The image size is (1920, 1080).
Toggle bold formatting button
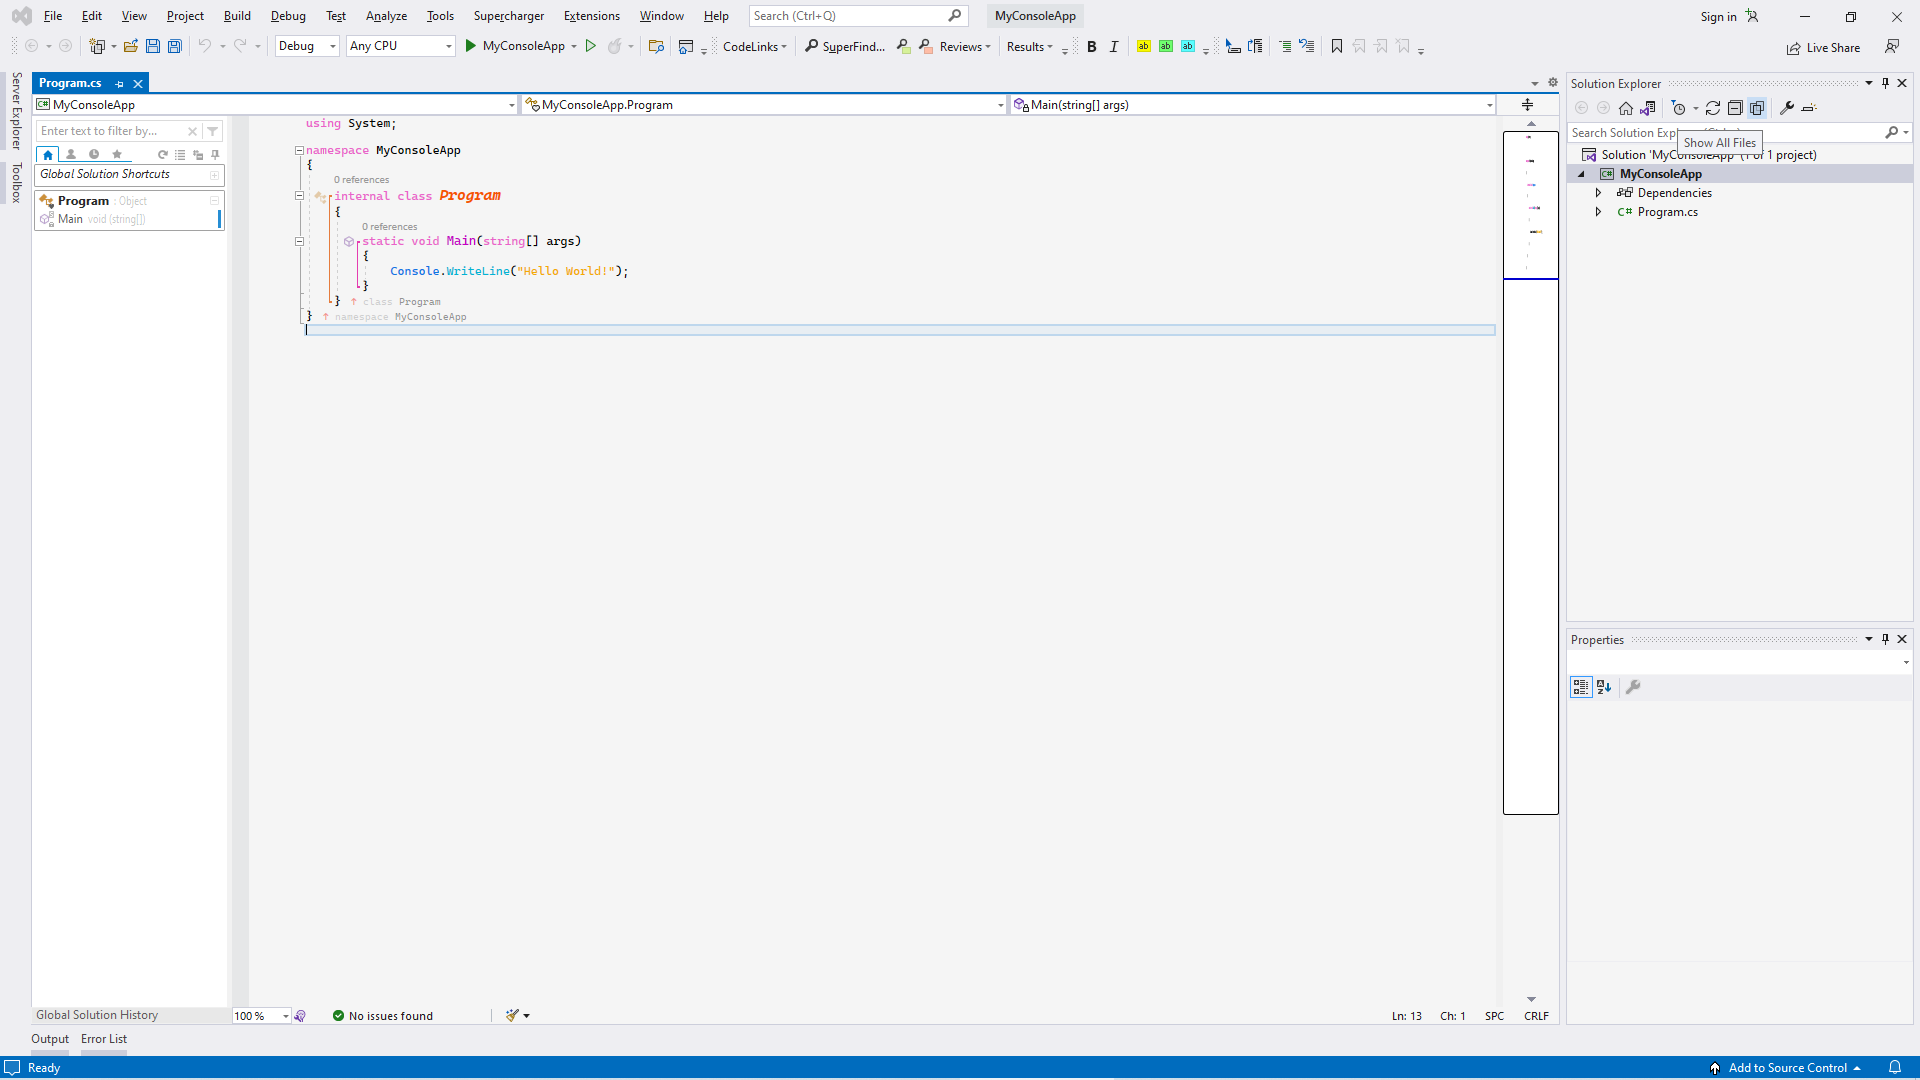pos(1092,46)
